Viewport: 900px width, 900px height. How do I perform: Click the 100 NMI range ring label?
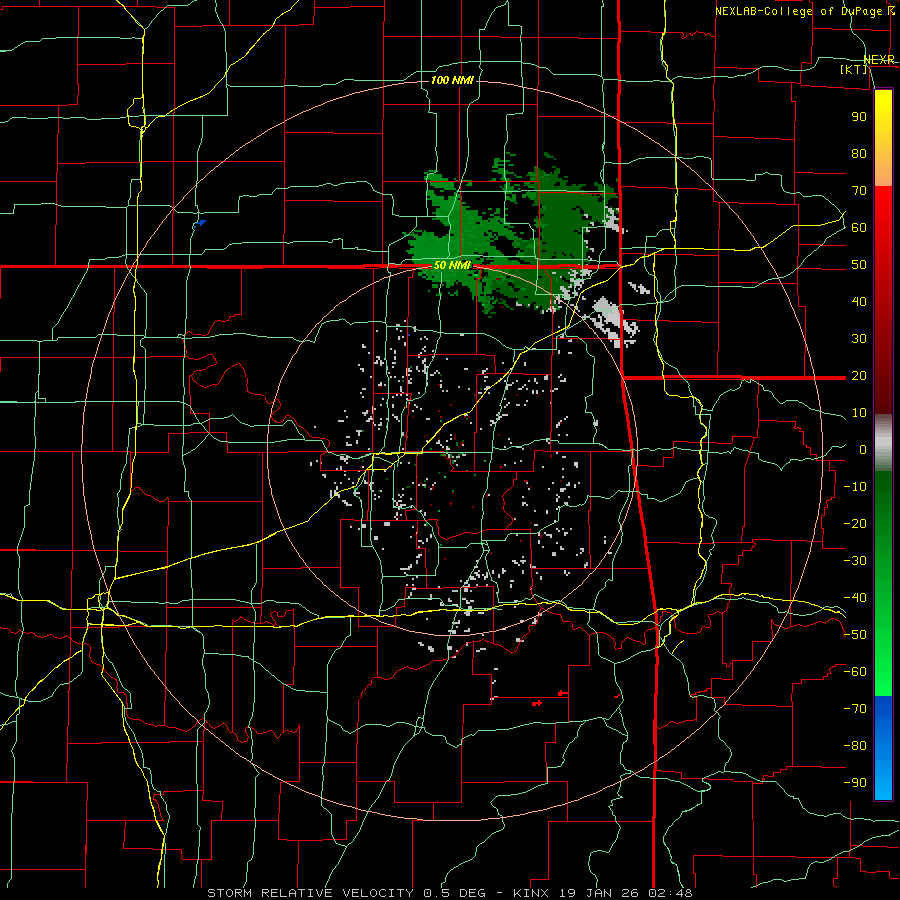point(452,80)
